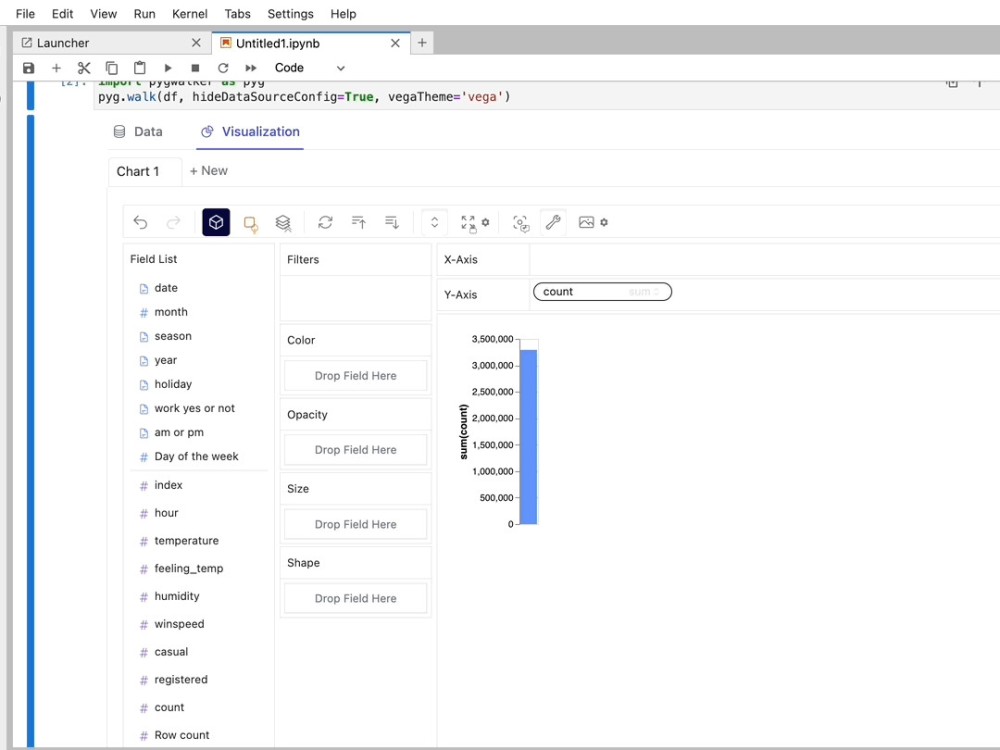Open the export image settings gear

click(x=604, y=222)
